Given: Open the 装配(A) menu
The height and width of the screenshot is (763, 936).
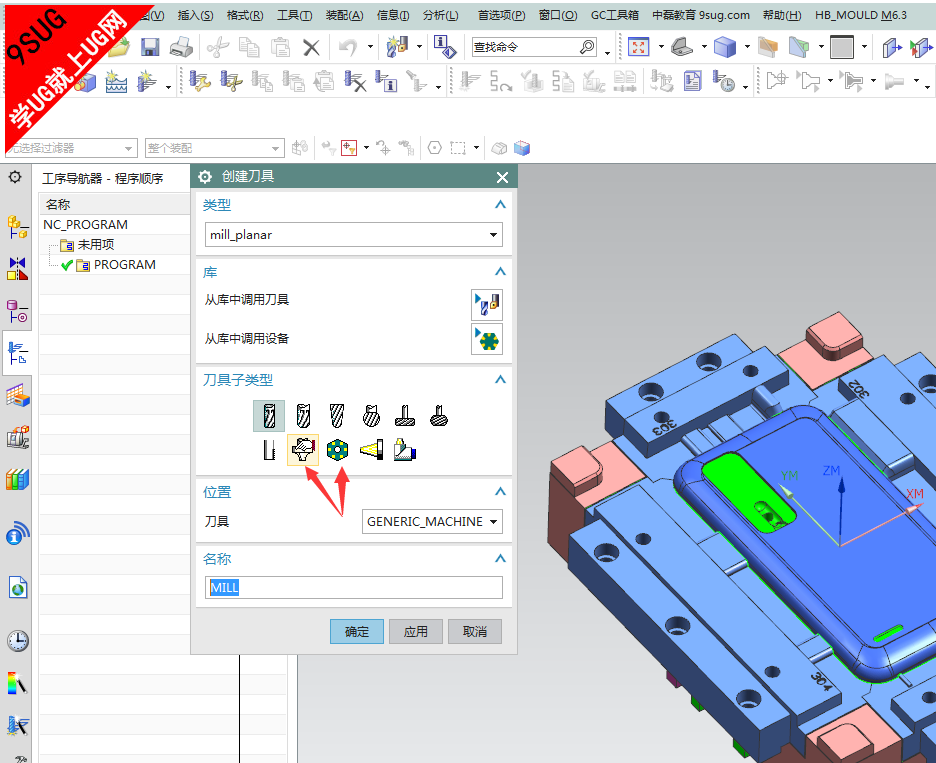Looking at the screenshot, I should pos(344,15).
